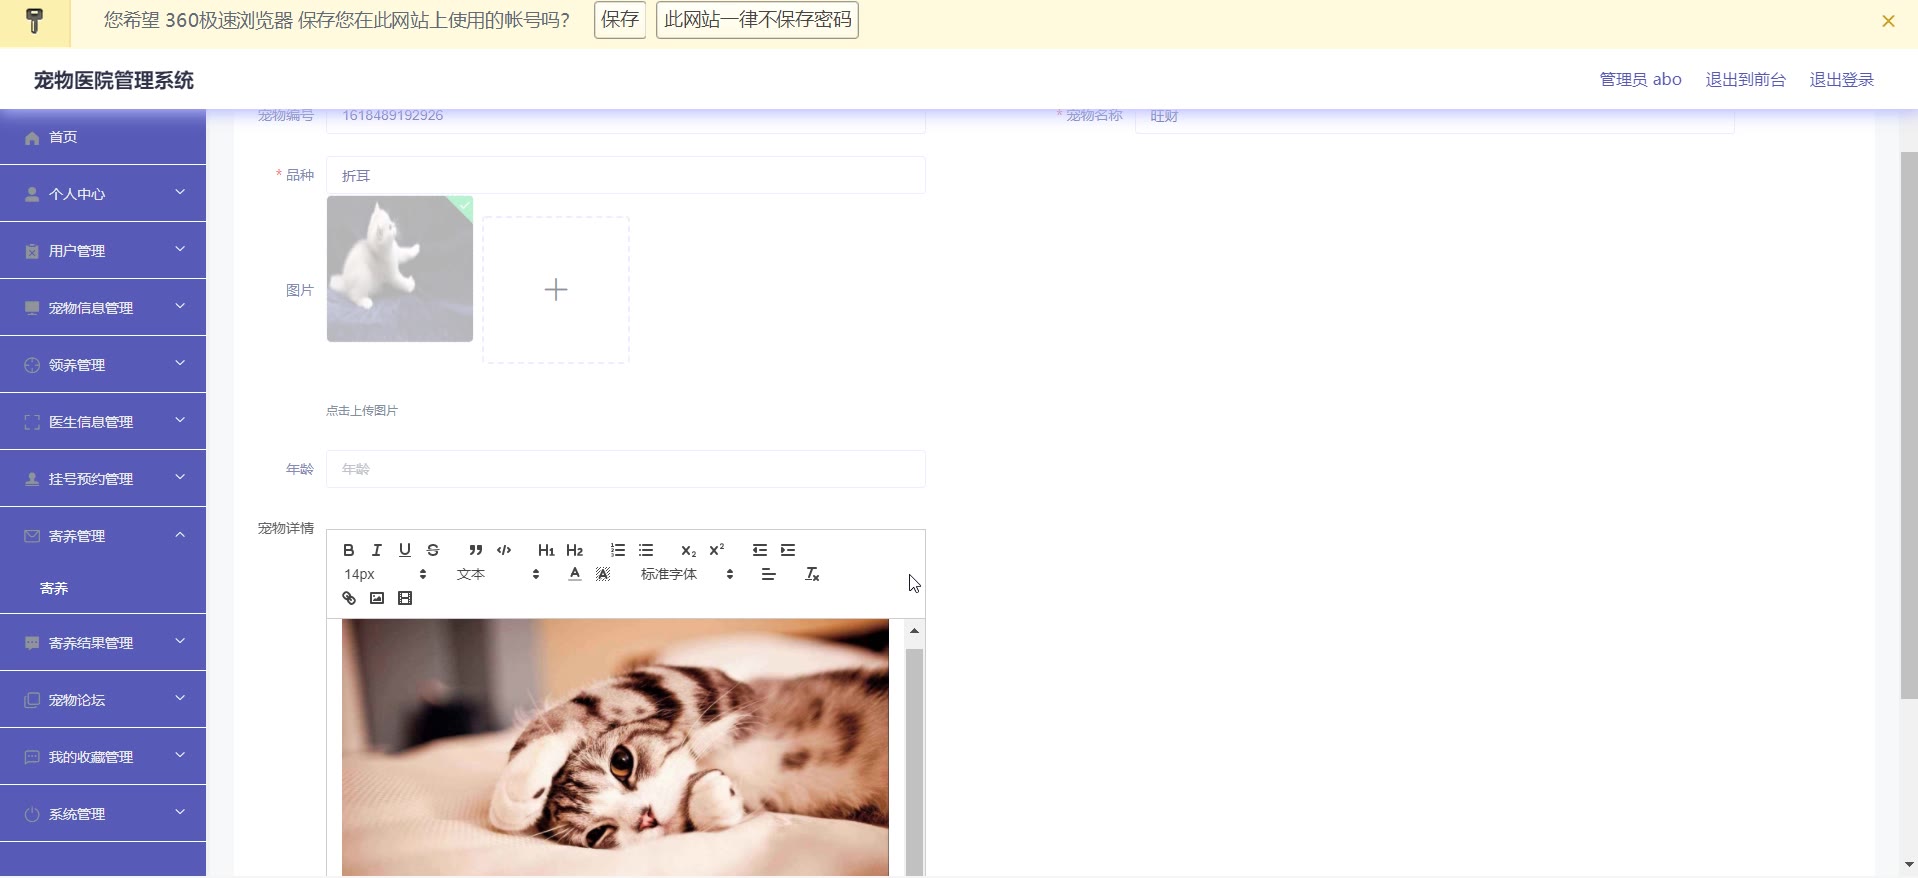Click the uploaded white cat thumbnail
This screenshot has height=878, width=1918.
(x=400, y=269)
